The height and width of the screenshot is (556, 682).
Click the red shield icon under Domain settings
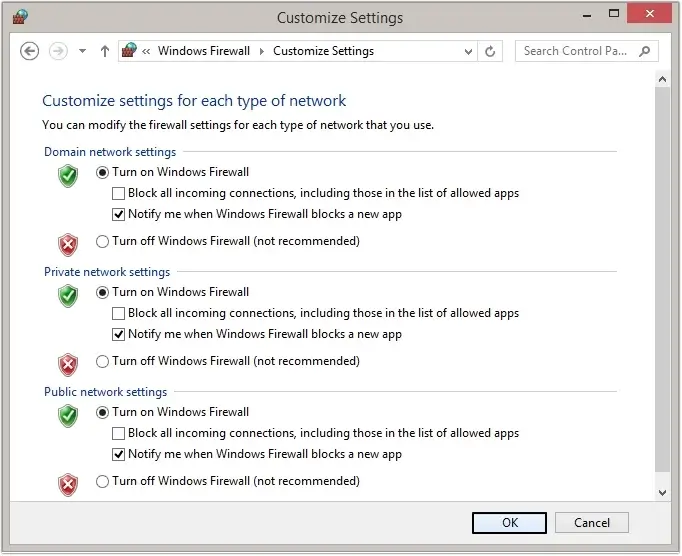[68, 245]
